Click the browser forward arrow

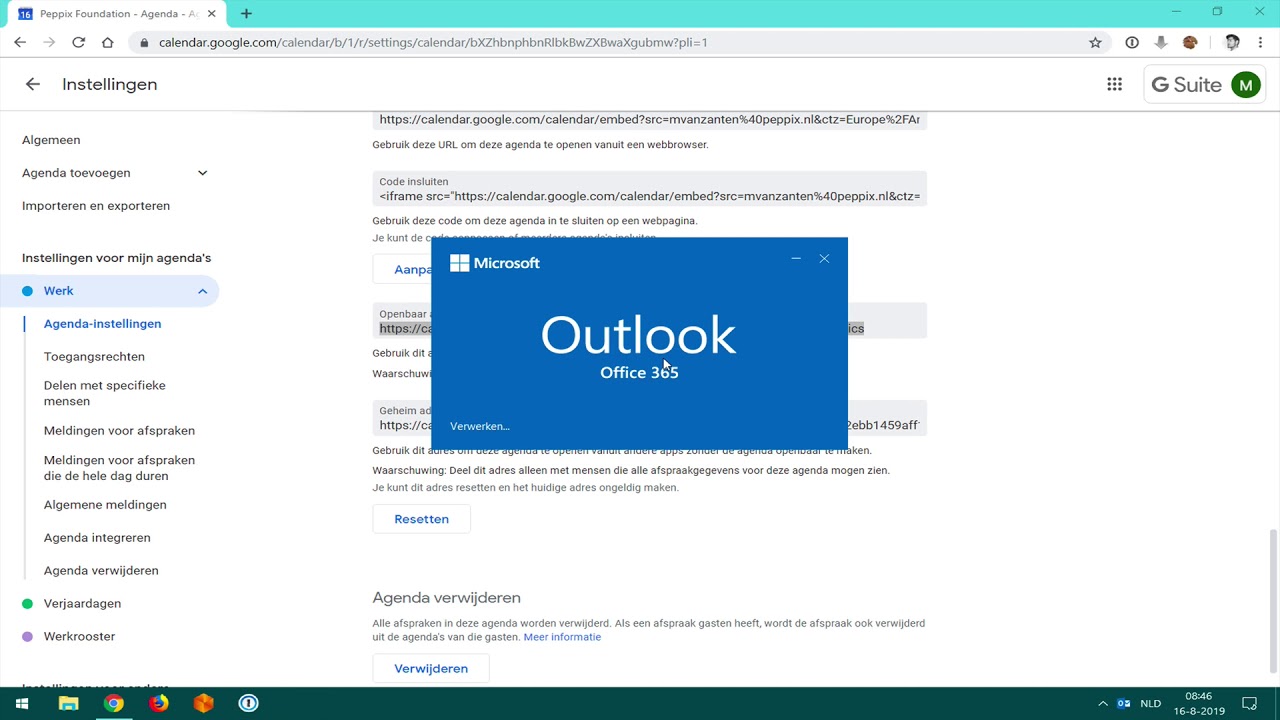[49, 42]
